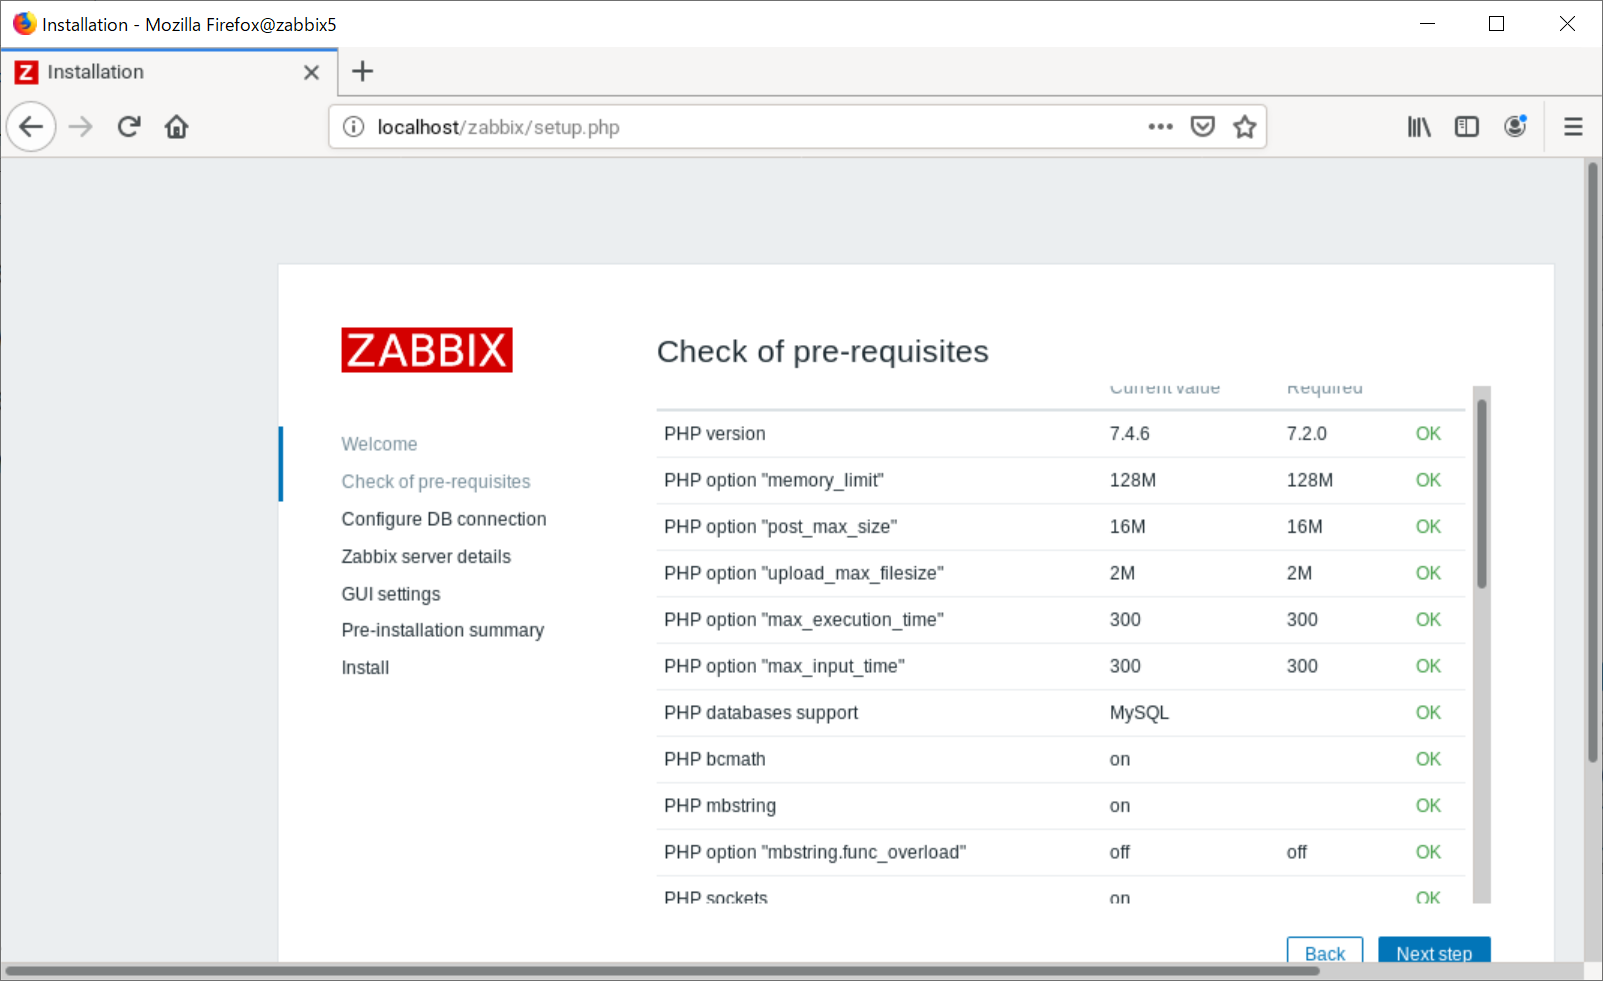The height and width of the screenshot is (981, 1603).
Task: Save page to Pocket icon
Action: click(x=1203, y=127)
